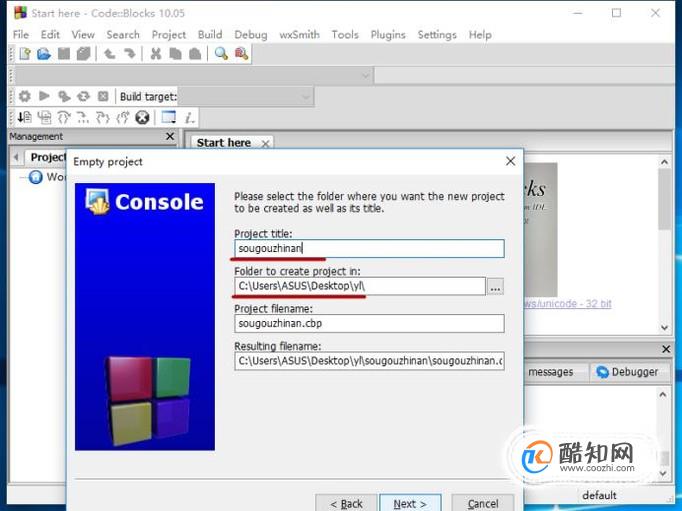
Task: Open the Settings menu
Action: [437, 35]
